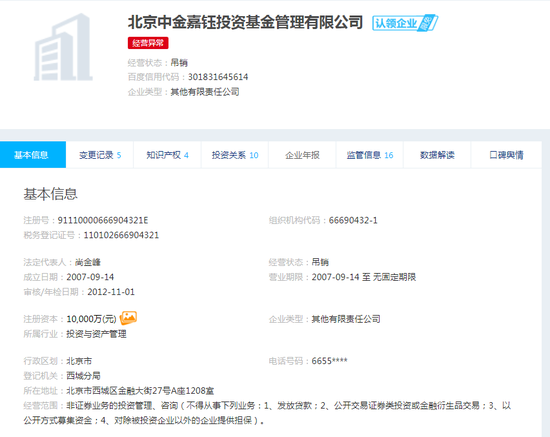Click header enterprise type 其他有限责任公司
The width and height of the screenshot is (550, 437).
point(205,92)
